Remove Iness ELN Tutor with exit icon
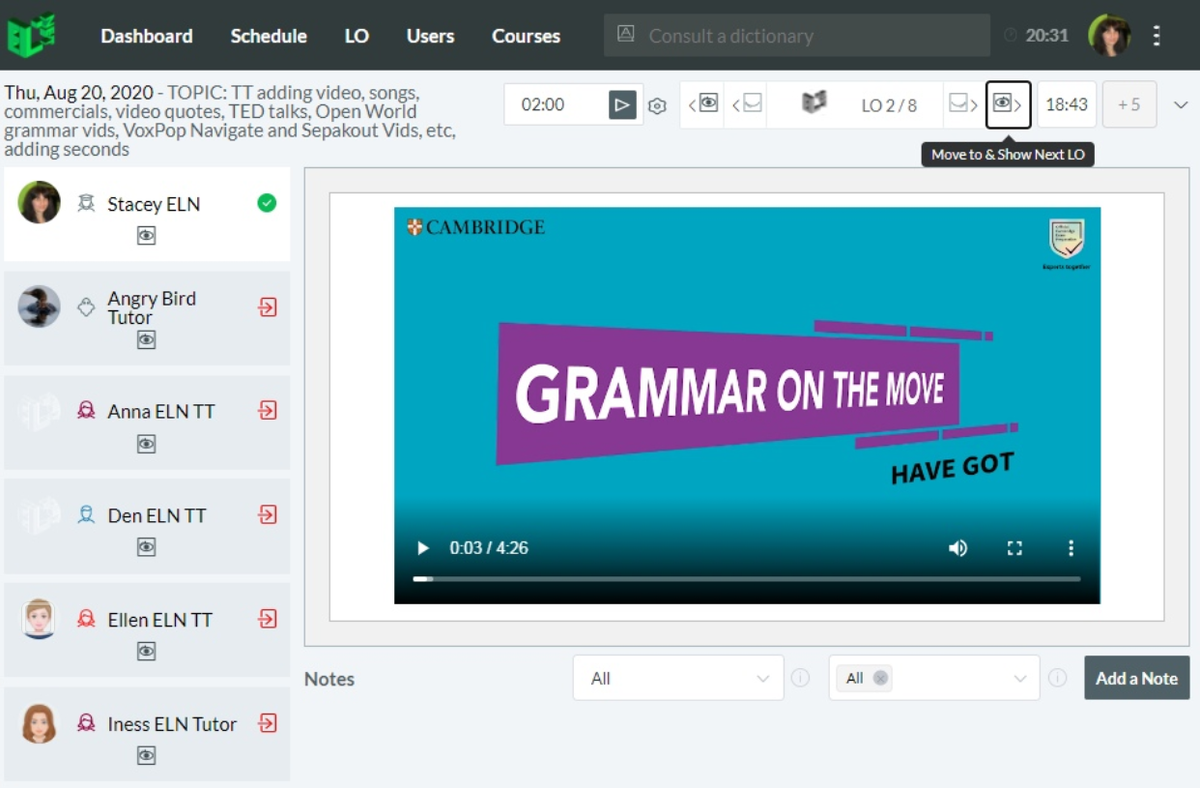Viewport: 1200px width, 788px height. pos(267,723)
